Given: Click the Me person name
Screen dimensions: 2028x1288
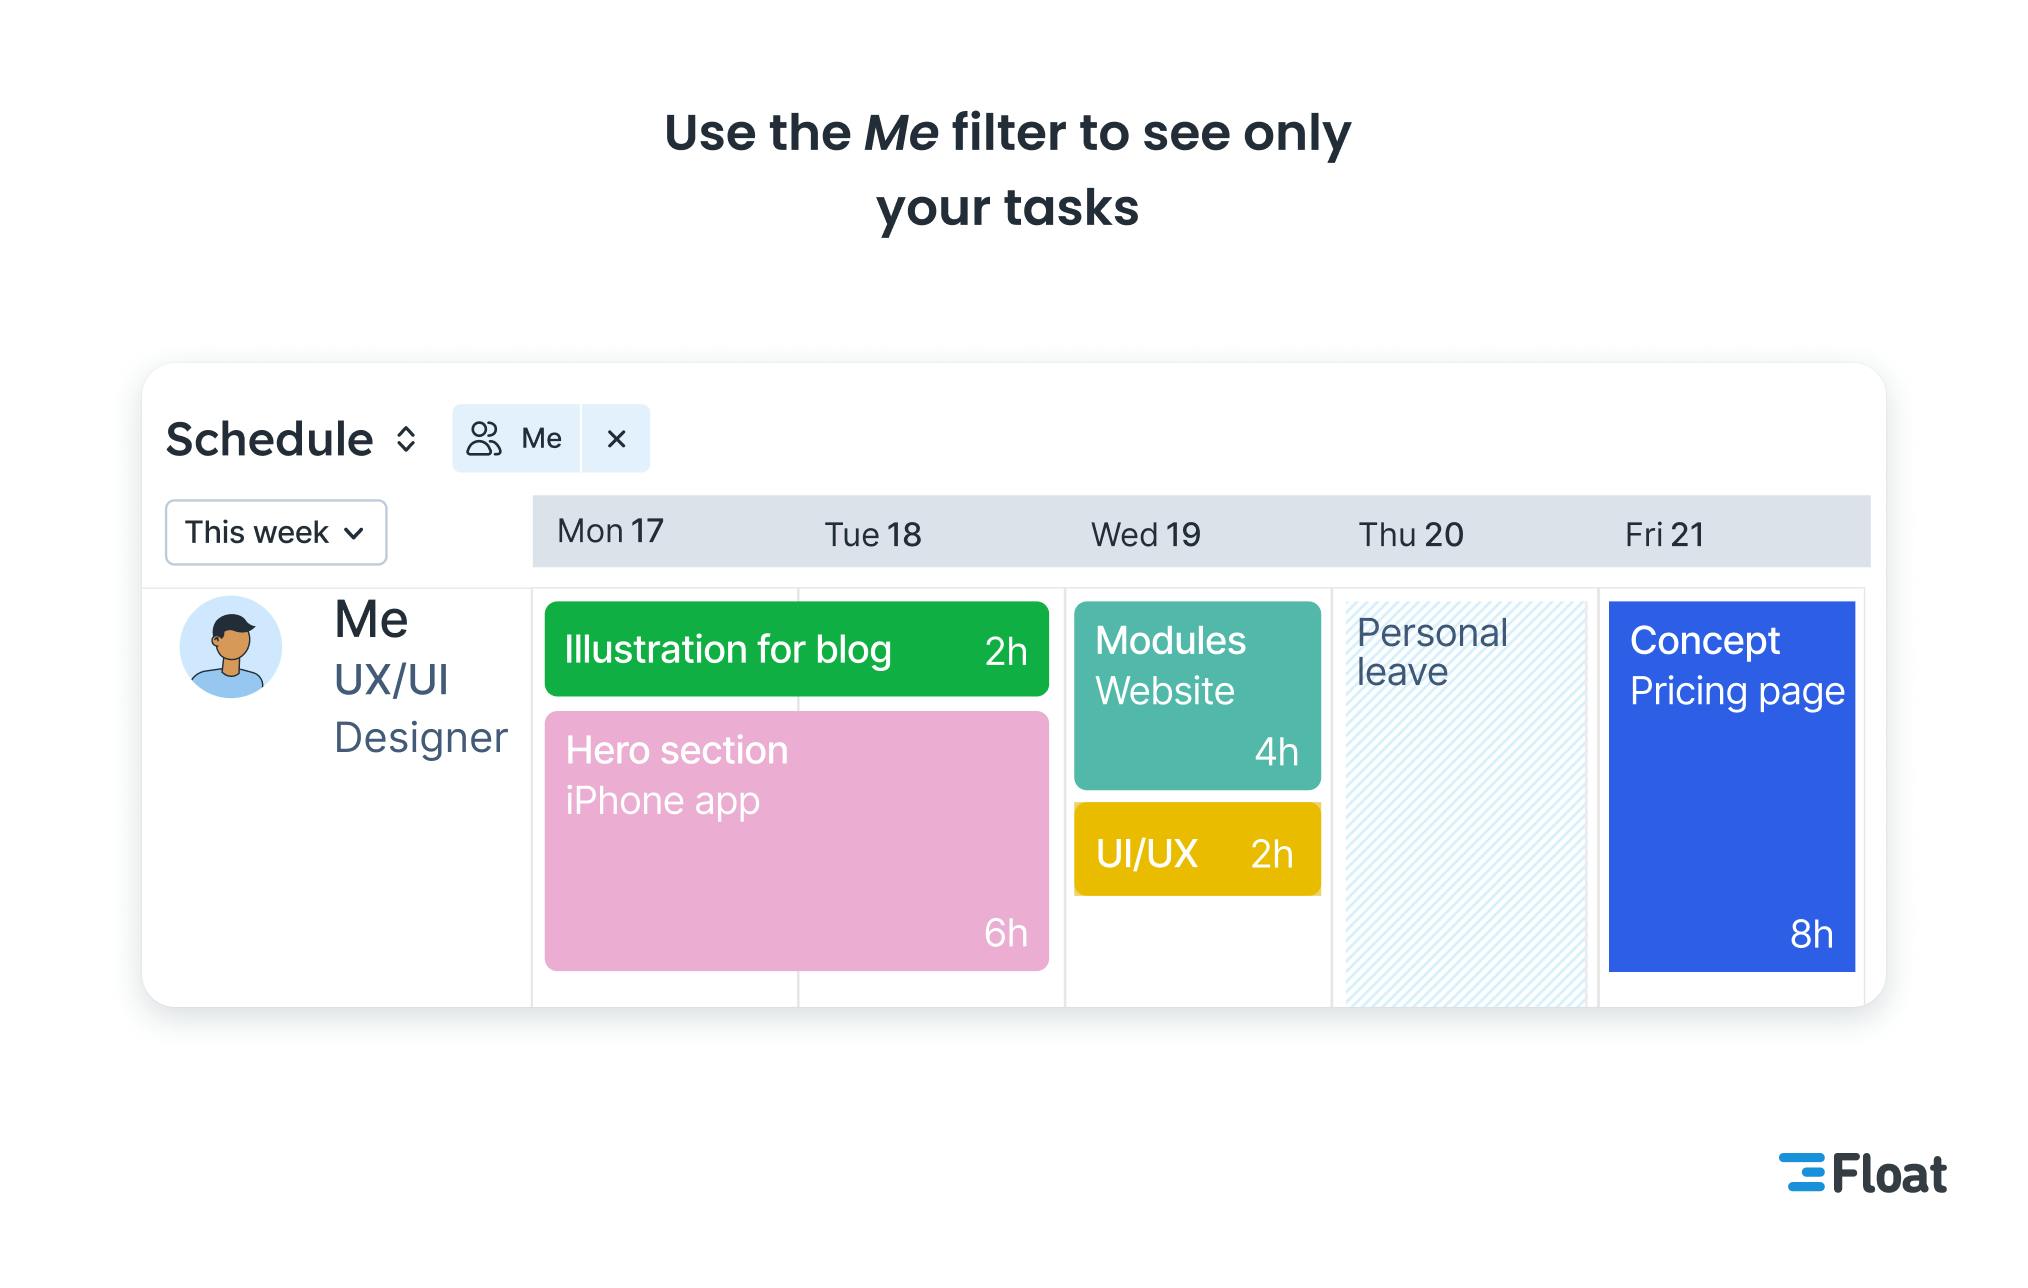Looking at the screenshot, I should [371, 620].
